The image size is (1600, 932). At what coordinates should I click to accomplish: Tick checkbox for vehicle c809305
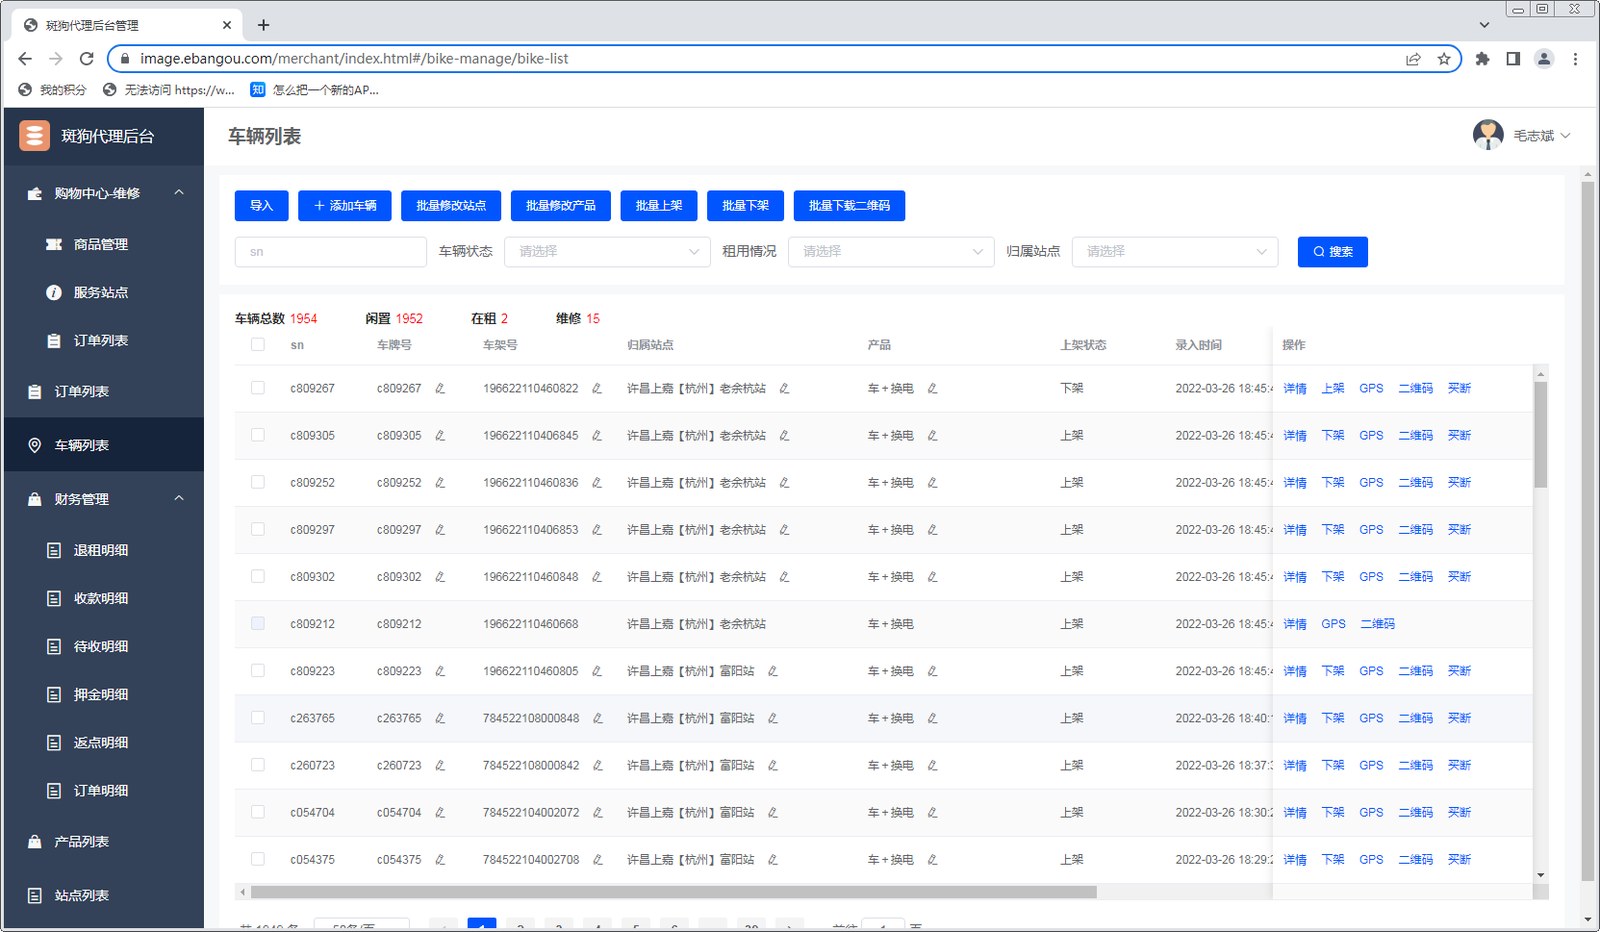point(258,435)
